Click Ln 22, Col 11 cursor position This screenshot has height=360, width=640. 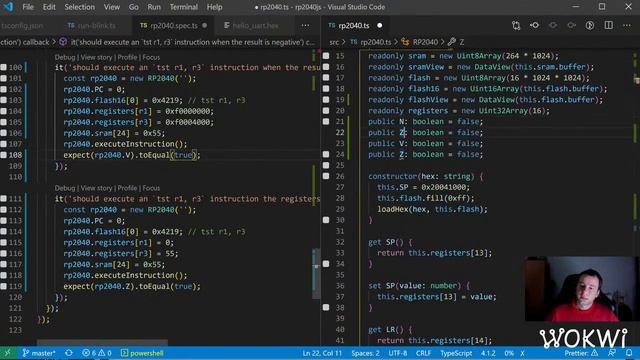pyautogui.click(x=322, y=353)
